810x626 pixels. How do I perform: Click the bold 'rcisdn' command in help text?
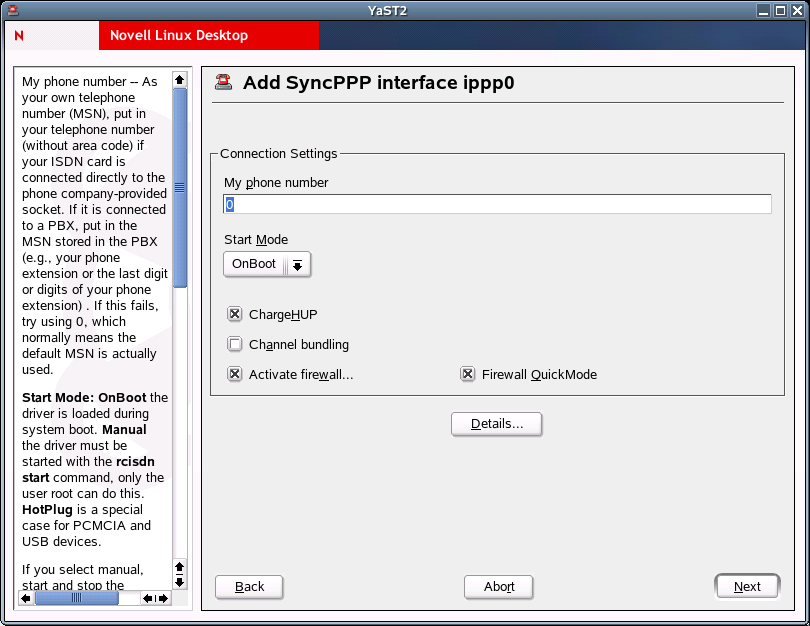[135, 462]
